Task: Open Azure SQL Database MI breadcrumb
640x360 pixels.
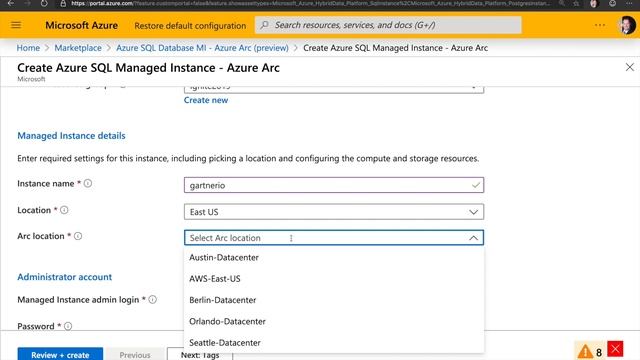Action: click(x=202, y=48)
